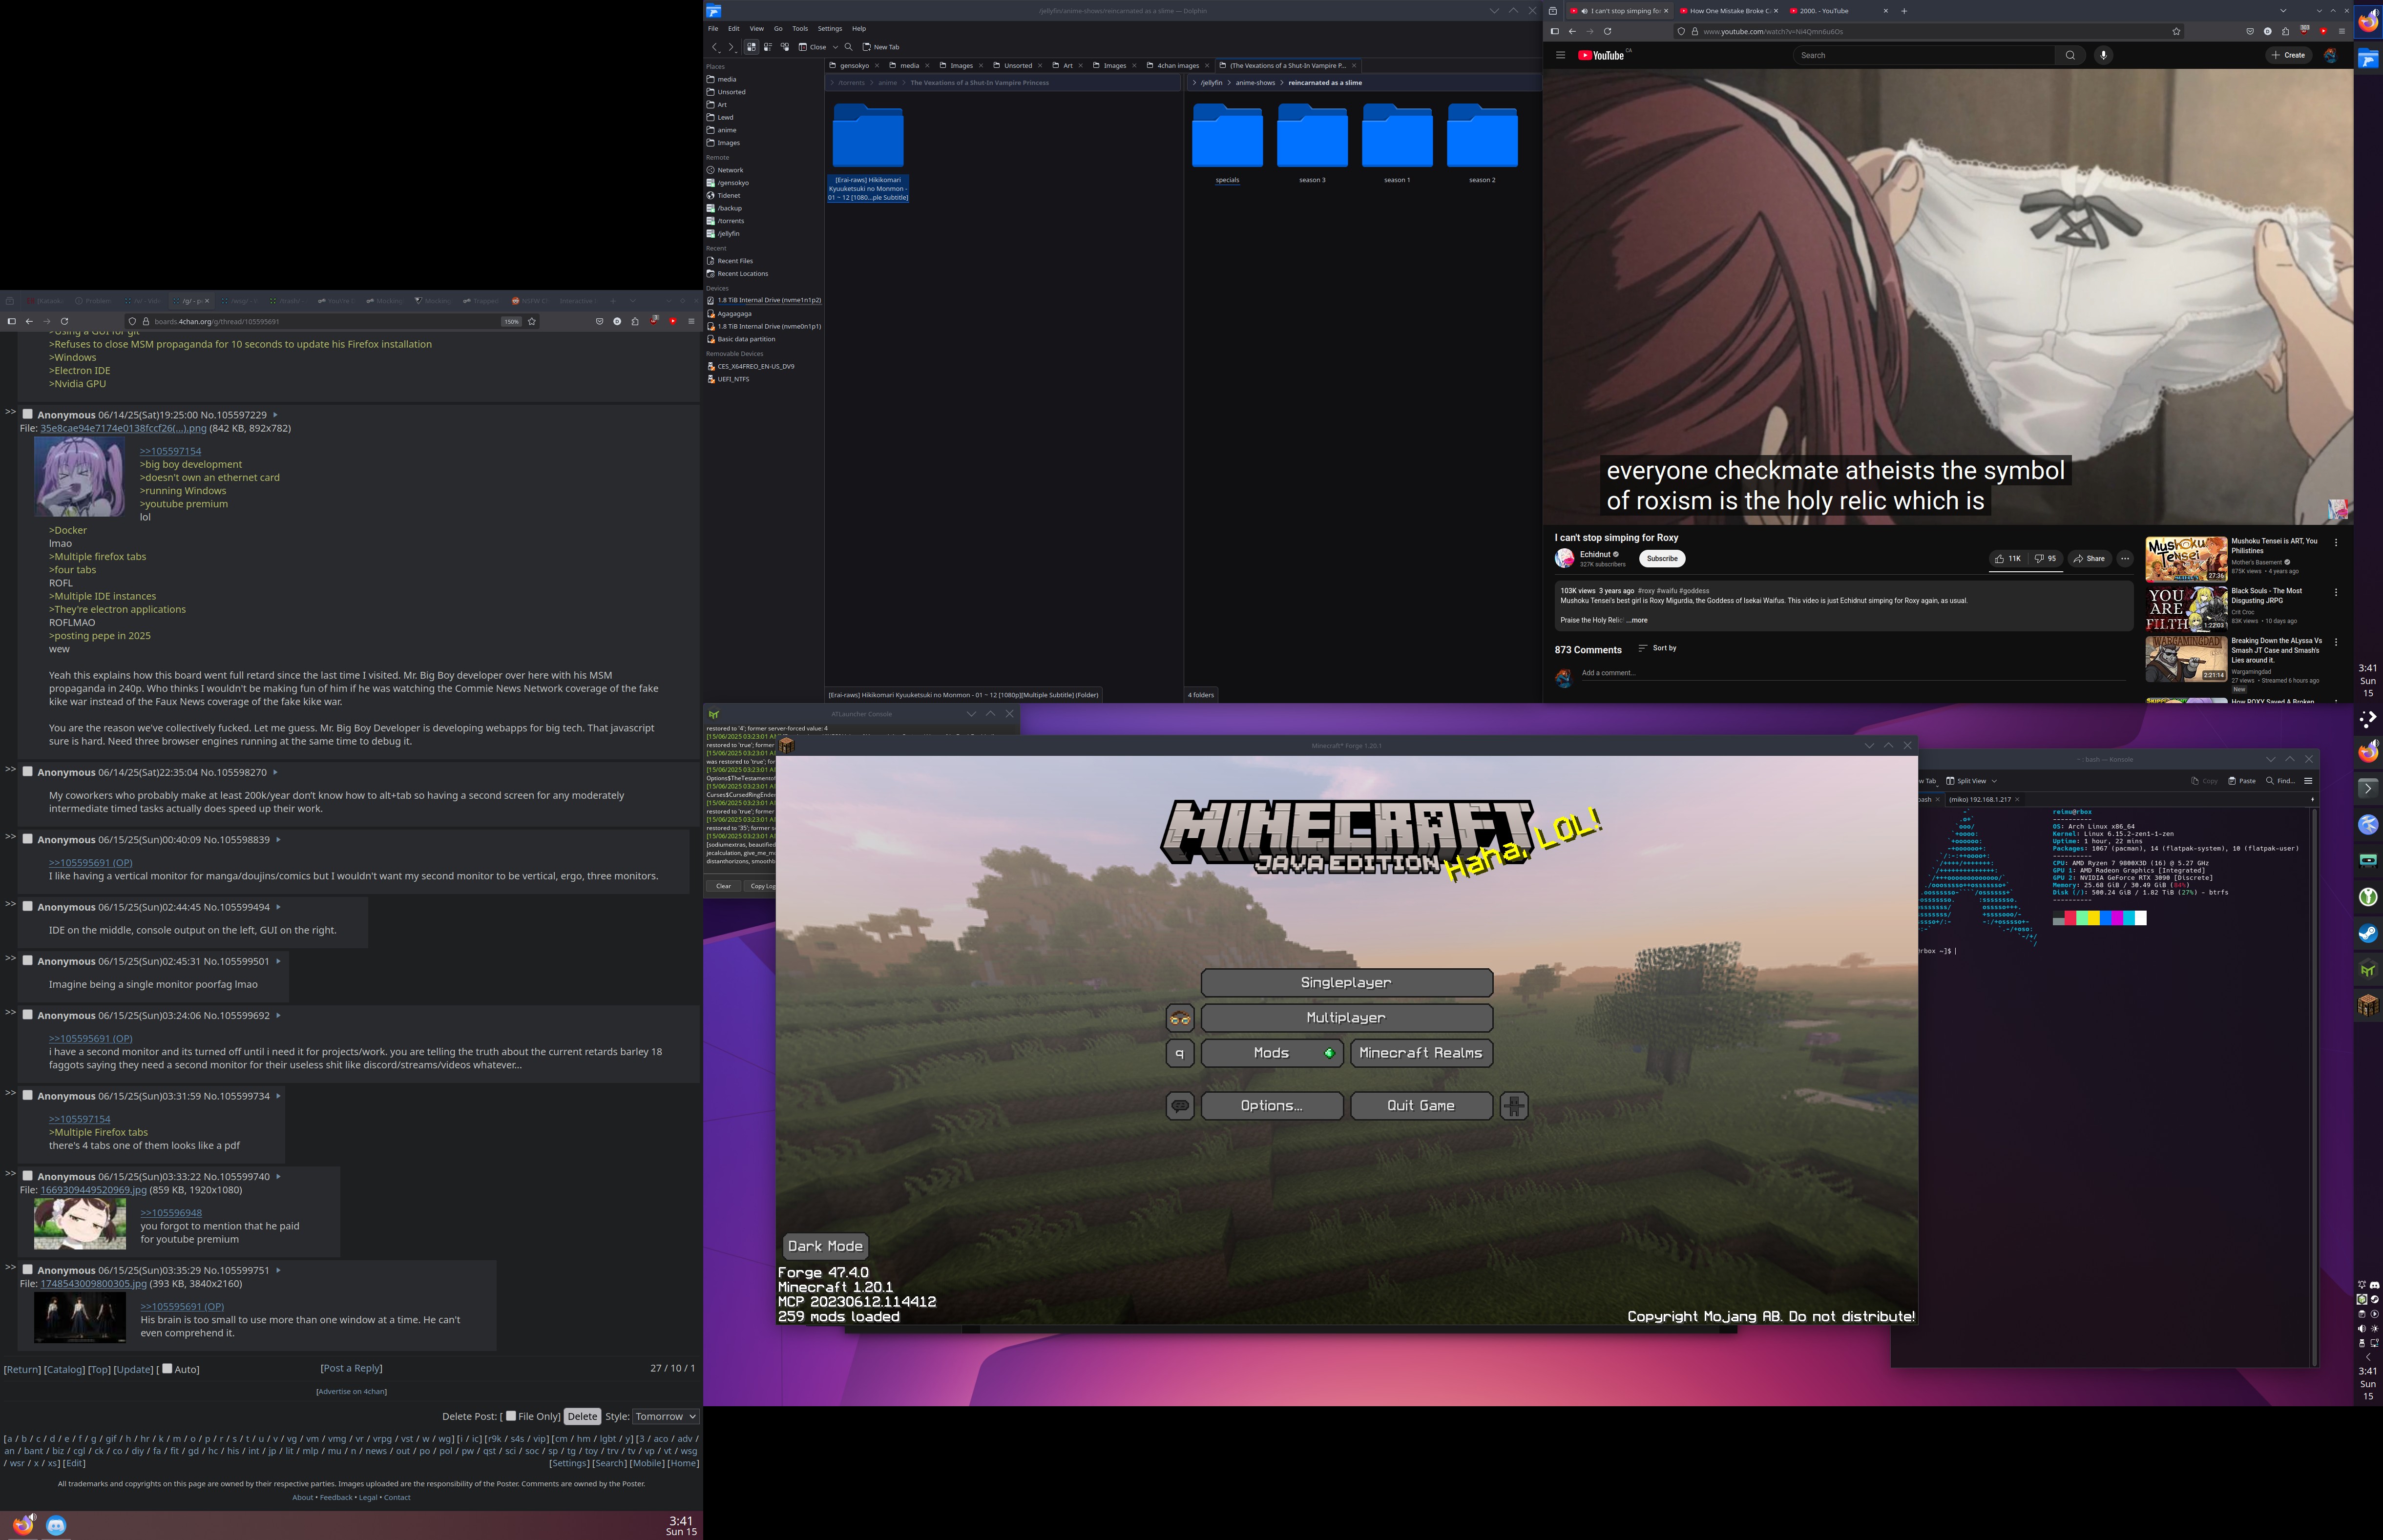Switch to the gensokyo tab in Dolphin
The width and height of the screenshot is (2383, 1540).
[x=854, y=66]
